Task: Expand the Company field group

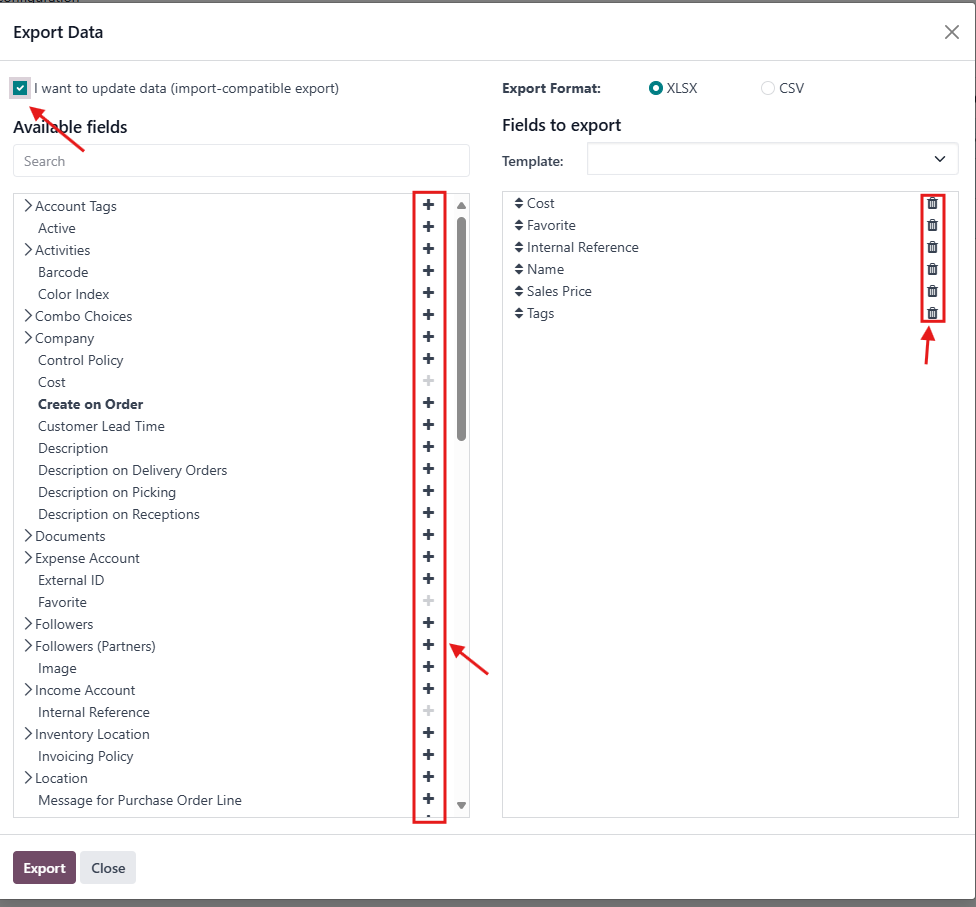Action: click(x=28, y=338)
